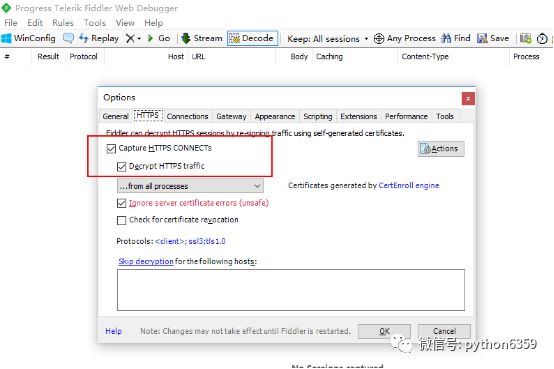
Task: Open the Help link in Options
Action: pyautogui.click(x=113, y=331)
